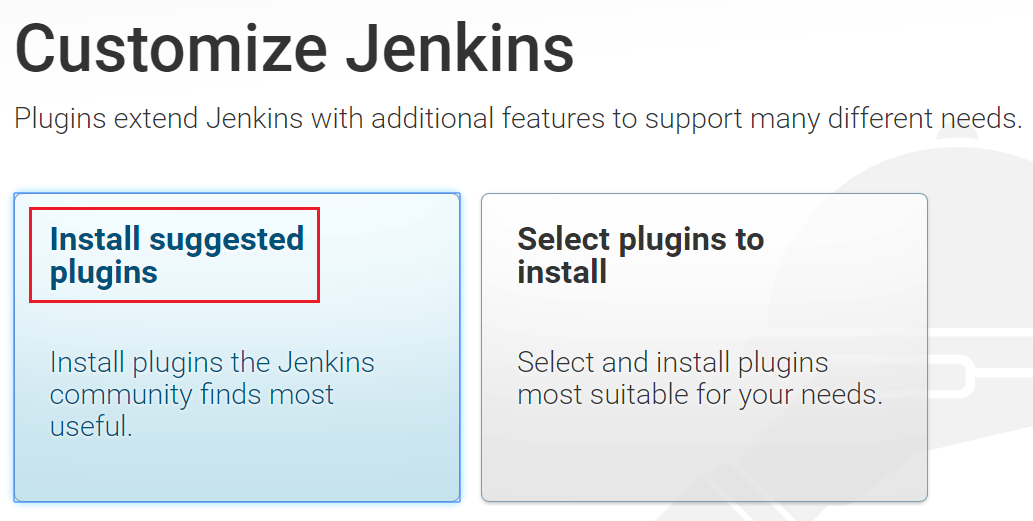The width and height of the screenshot is (1033, 521).
Task: Click the "Customize Jenkins" page heading
Action: pos(294,50)
